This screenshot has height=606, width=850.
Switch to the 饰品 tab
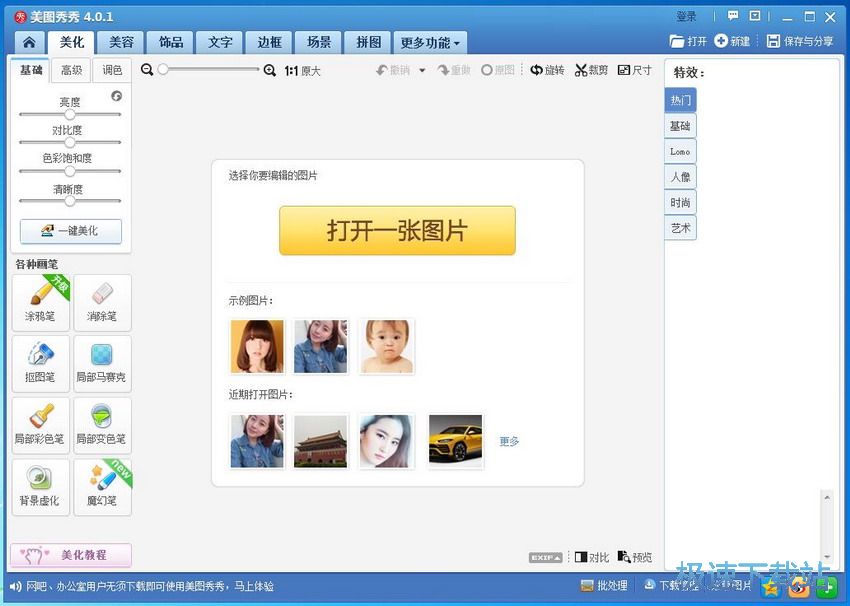[171, 42]
